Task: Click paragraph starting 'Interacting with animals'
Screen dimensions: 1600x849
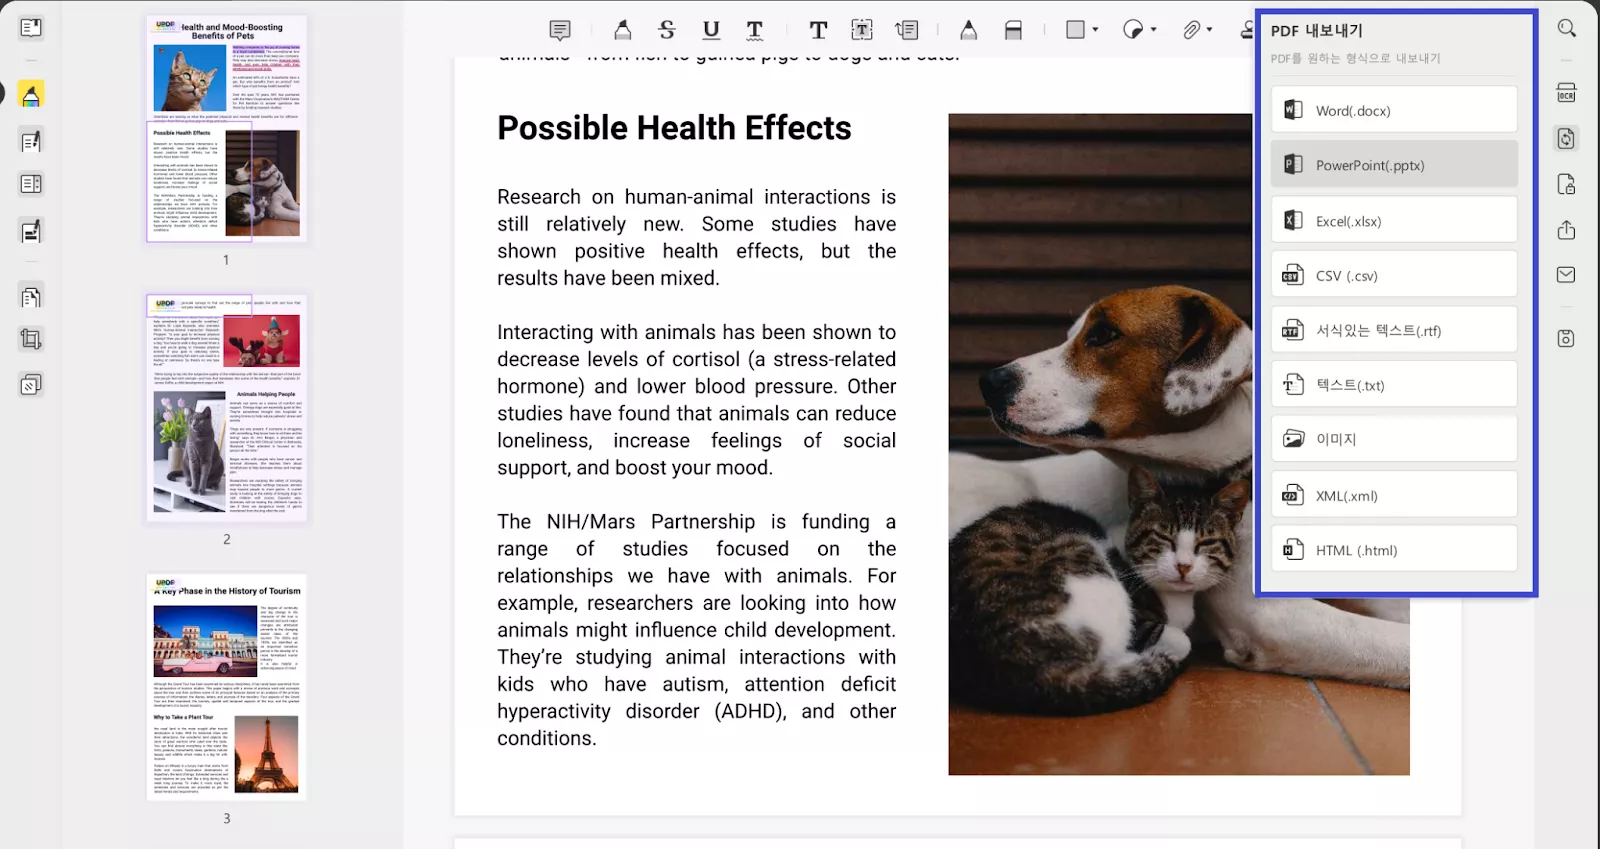Action: tap(696, 399)
